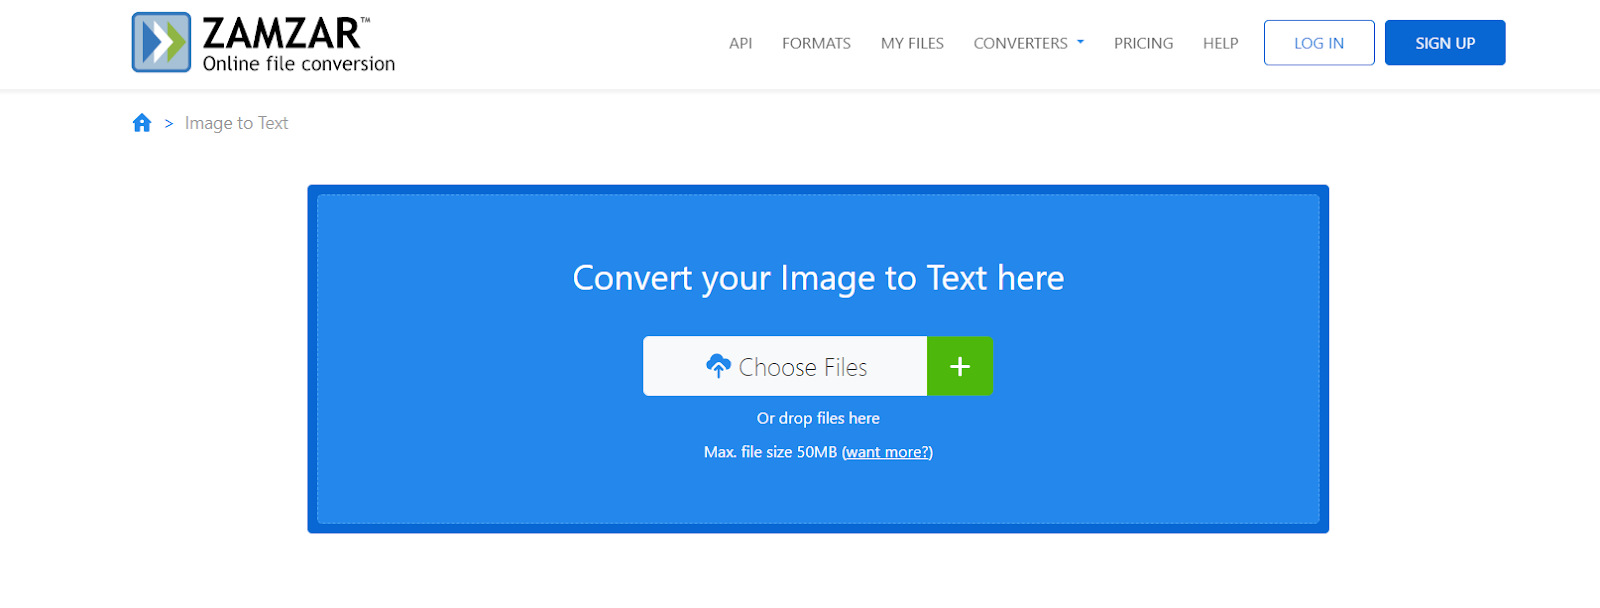
Task: Click the cloud upload icon
Action: 718,366
